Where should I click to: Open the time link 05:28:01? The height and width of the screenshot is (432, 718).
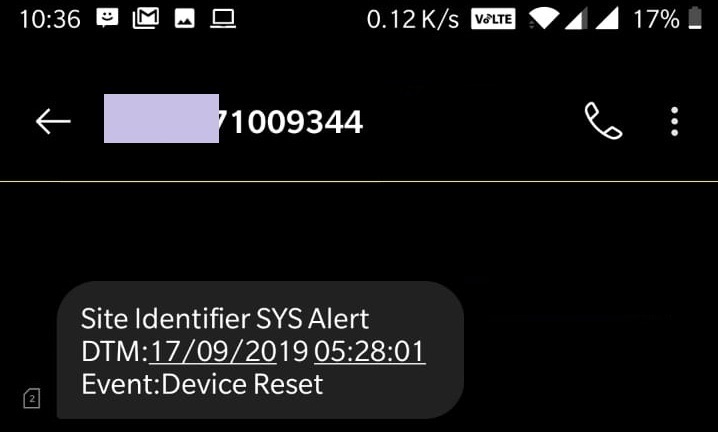370,351
